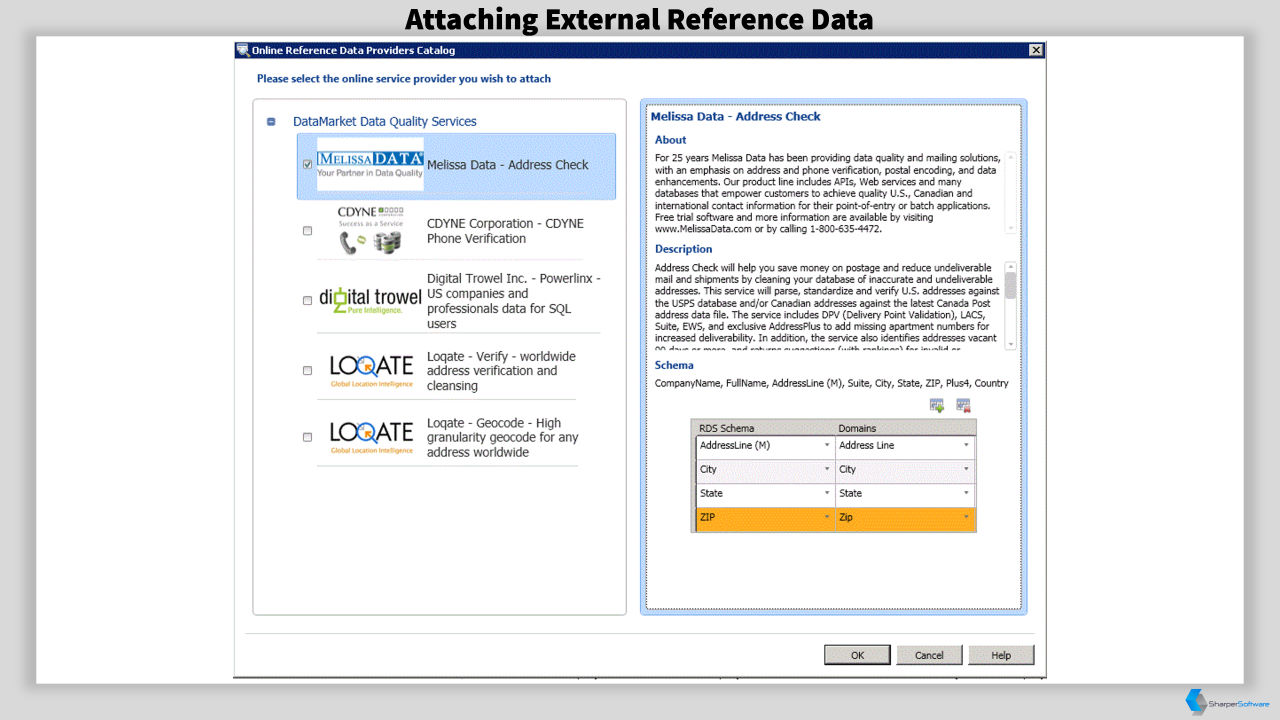Click the Melissa Data - Address Check details title

tap(736, 116)
